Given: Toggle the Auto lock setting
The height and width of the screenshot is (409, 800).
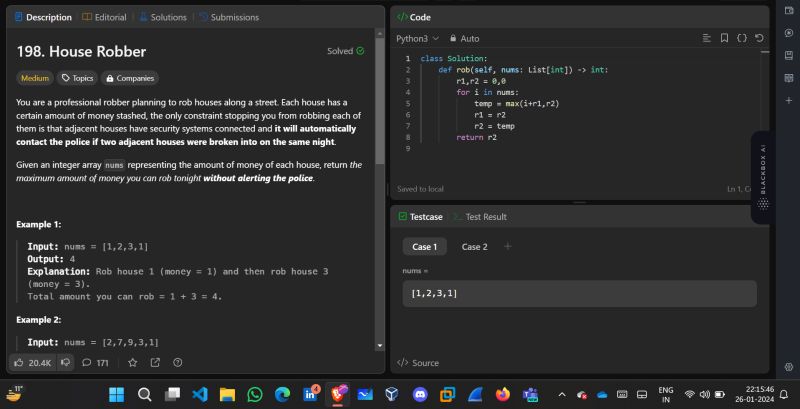Looking at the screenshot, I should click(x=464, y=38).
